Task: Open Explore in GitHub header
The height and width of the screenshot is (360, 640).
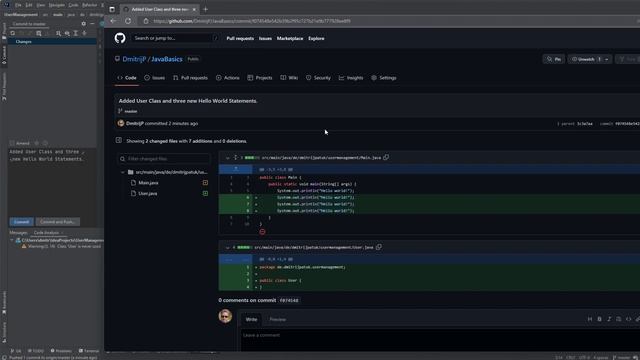Action: point(316,38)
